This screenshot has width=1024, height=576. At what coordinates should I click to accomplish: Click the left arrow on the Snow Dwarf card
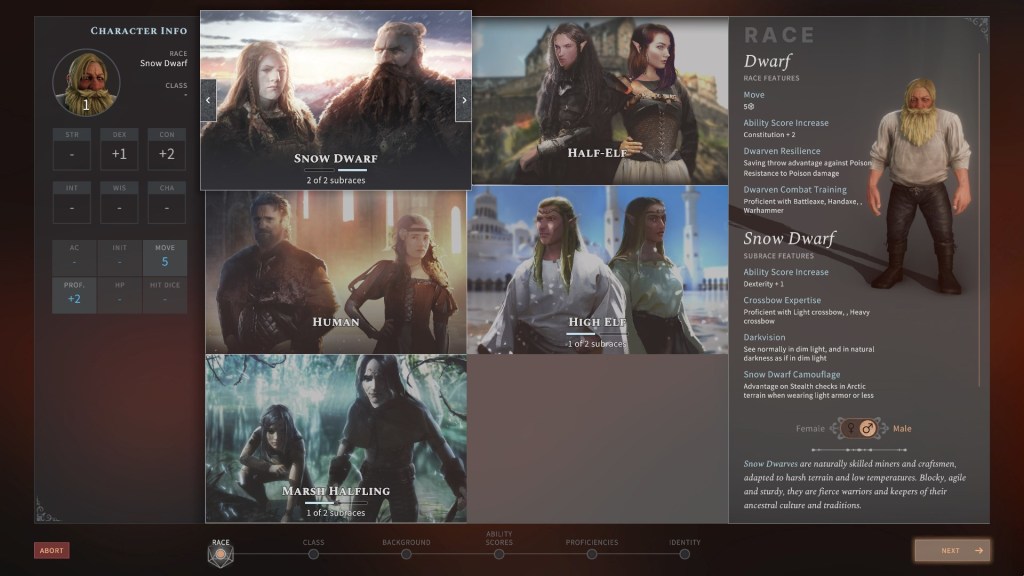click(208, 100)
